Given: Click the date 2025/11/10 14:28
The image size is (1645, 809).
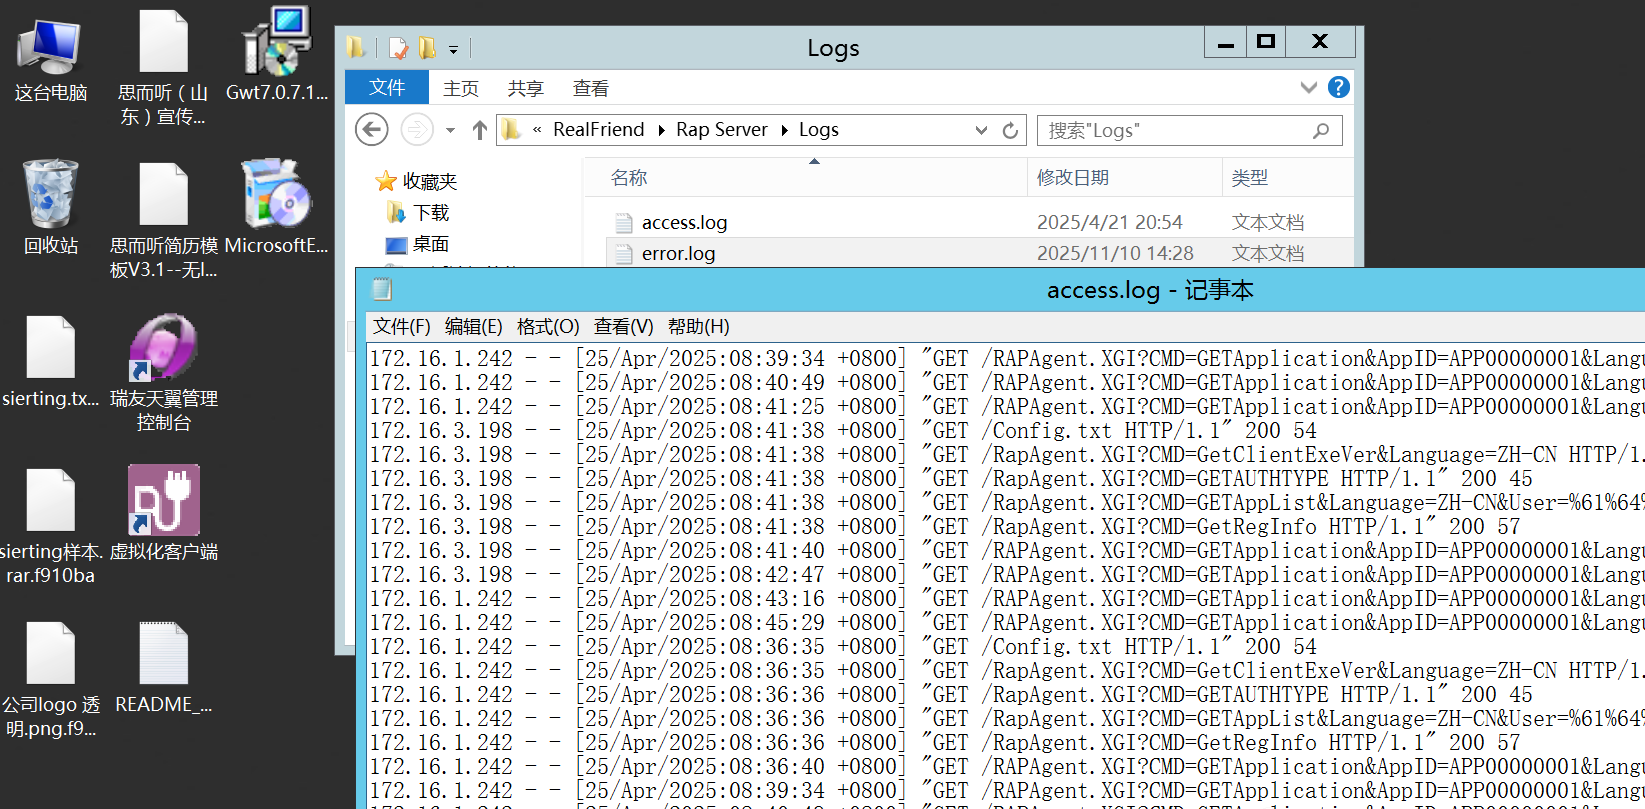Looking at the screenshot, I should (1115, 253).
